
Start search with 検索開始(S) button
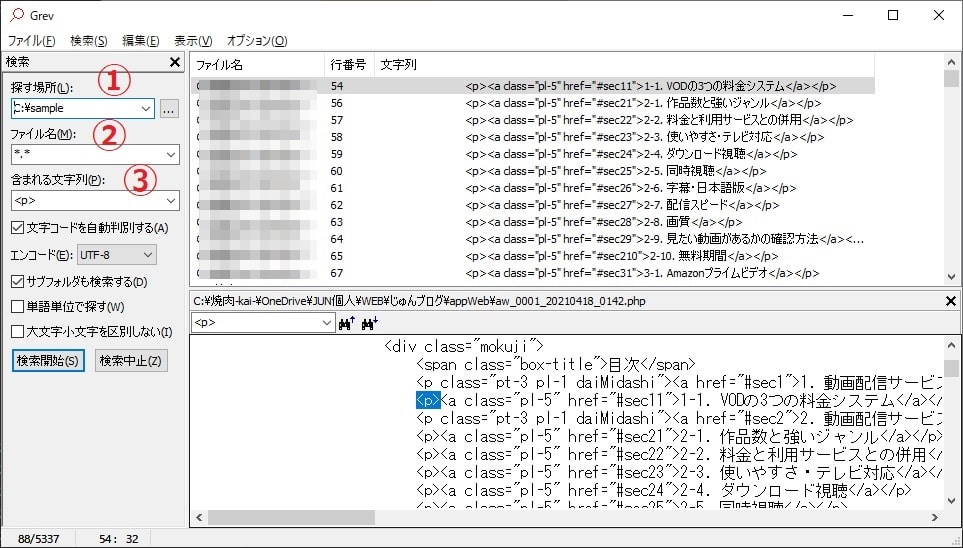pyautogui.click(x=48, y=361)
